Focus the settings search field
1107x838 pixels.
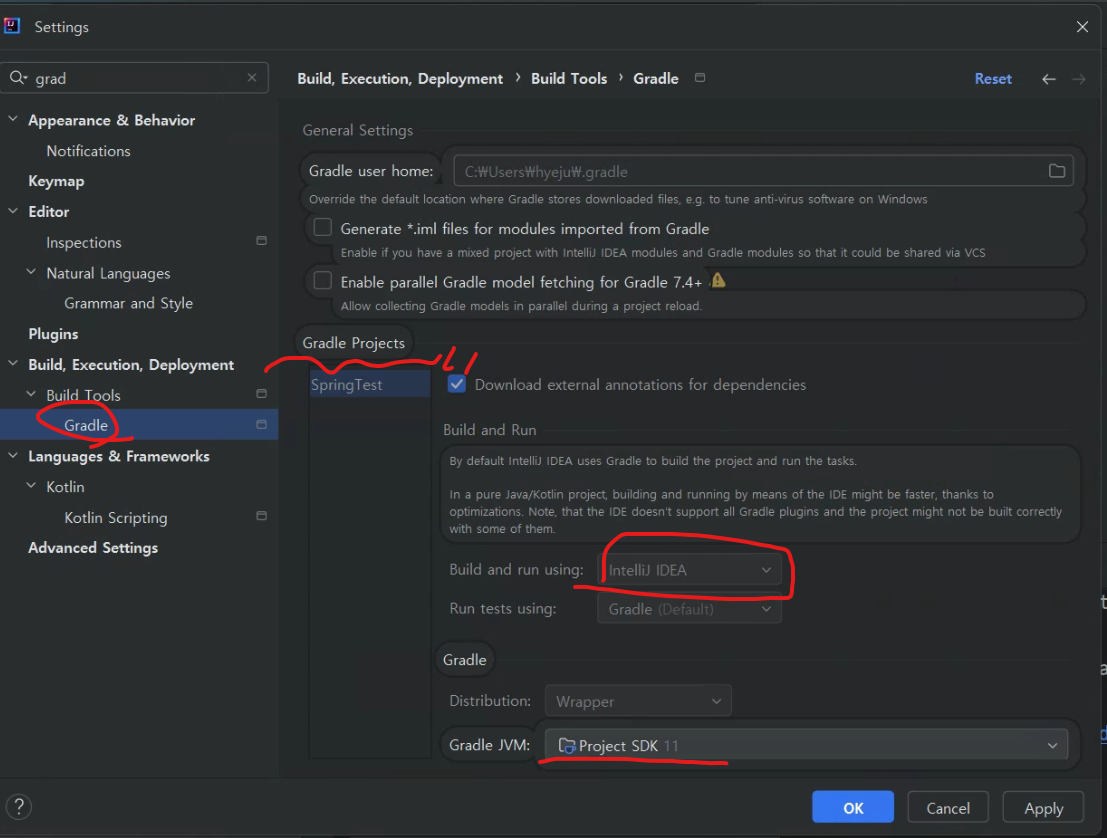click(x=134, y=78)
